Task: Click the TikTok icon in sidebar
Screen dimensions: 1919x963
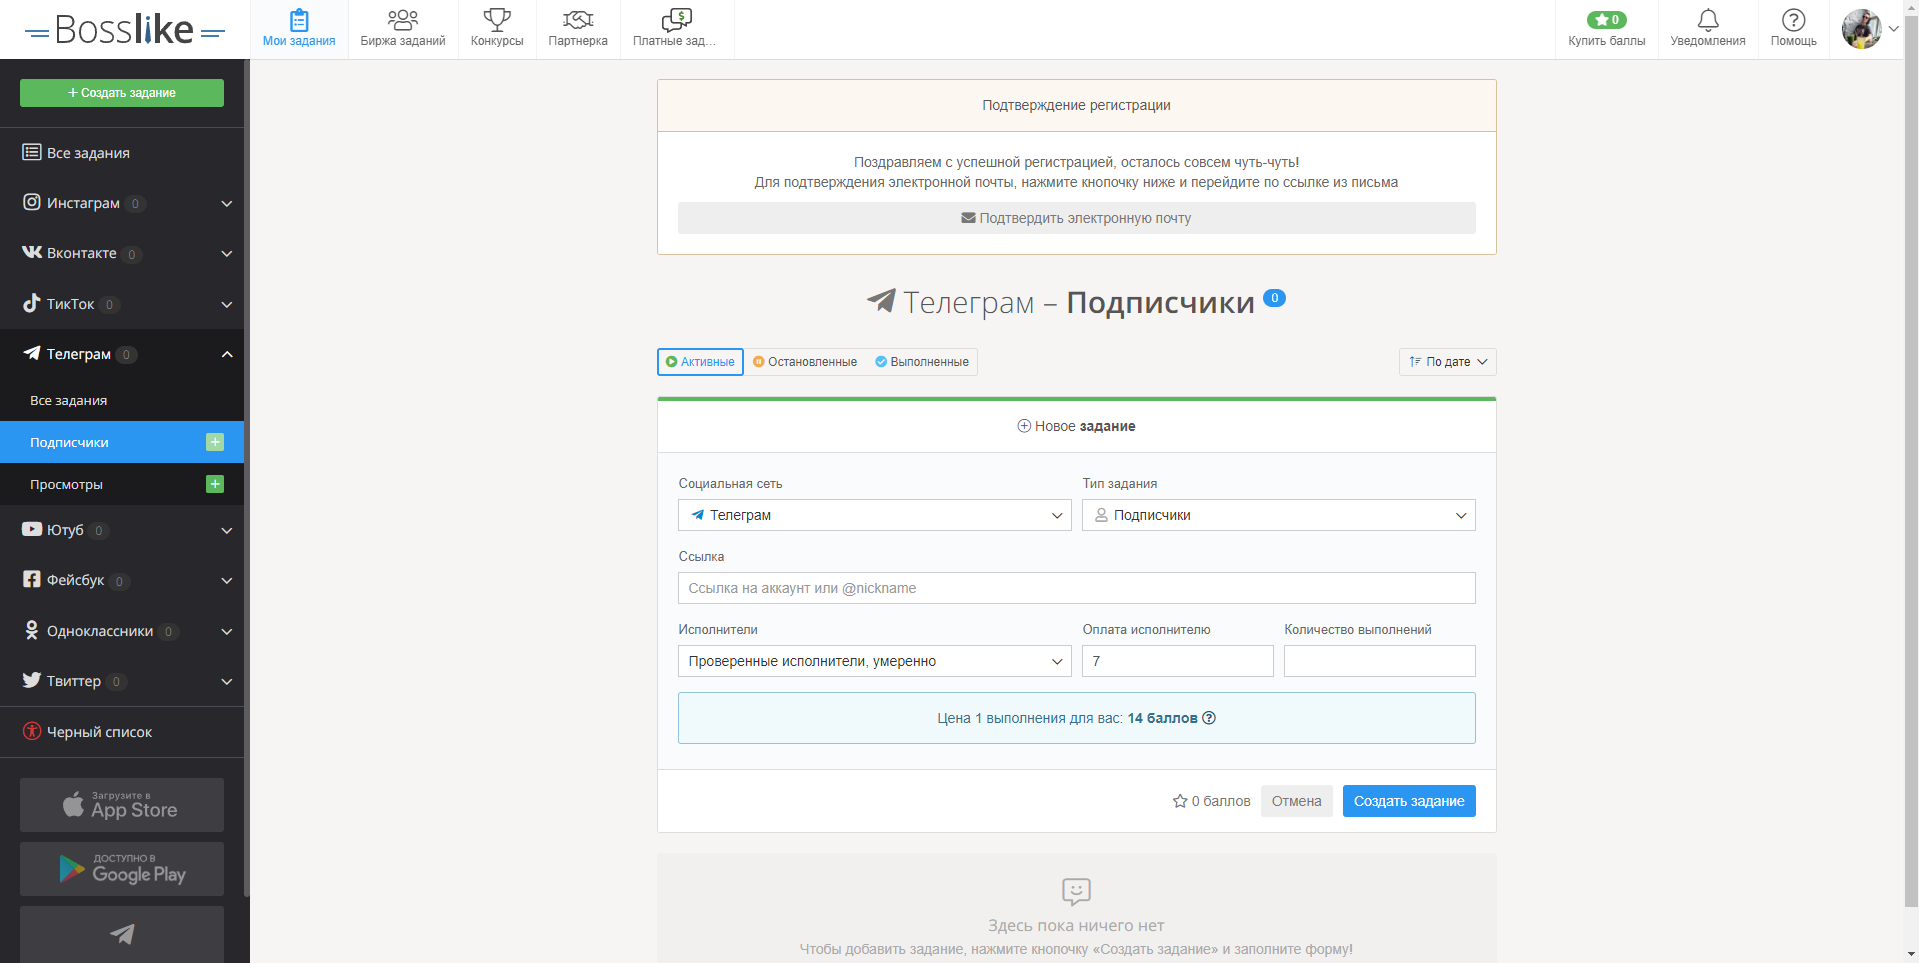Action: 32,303
